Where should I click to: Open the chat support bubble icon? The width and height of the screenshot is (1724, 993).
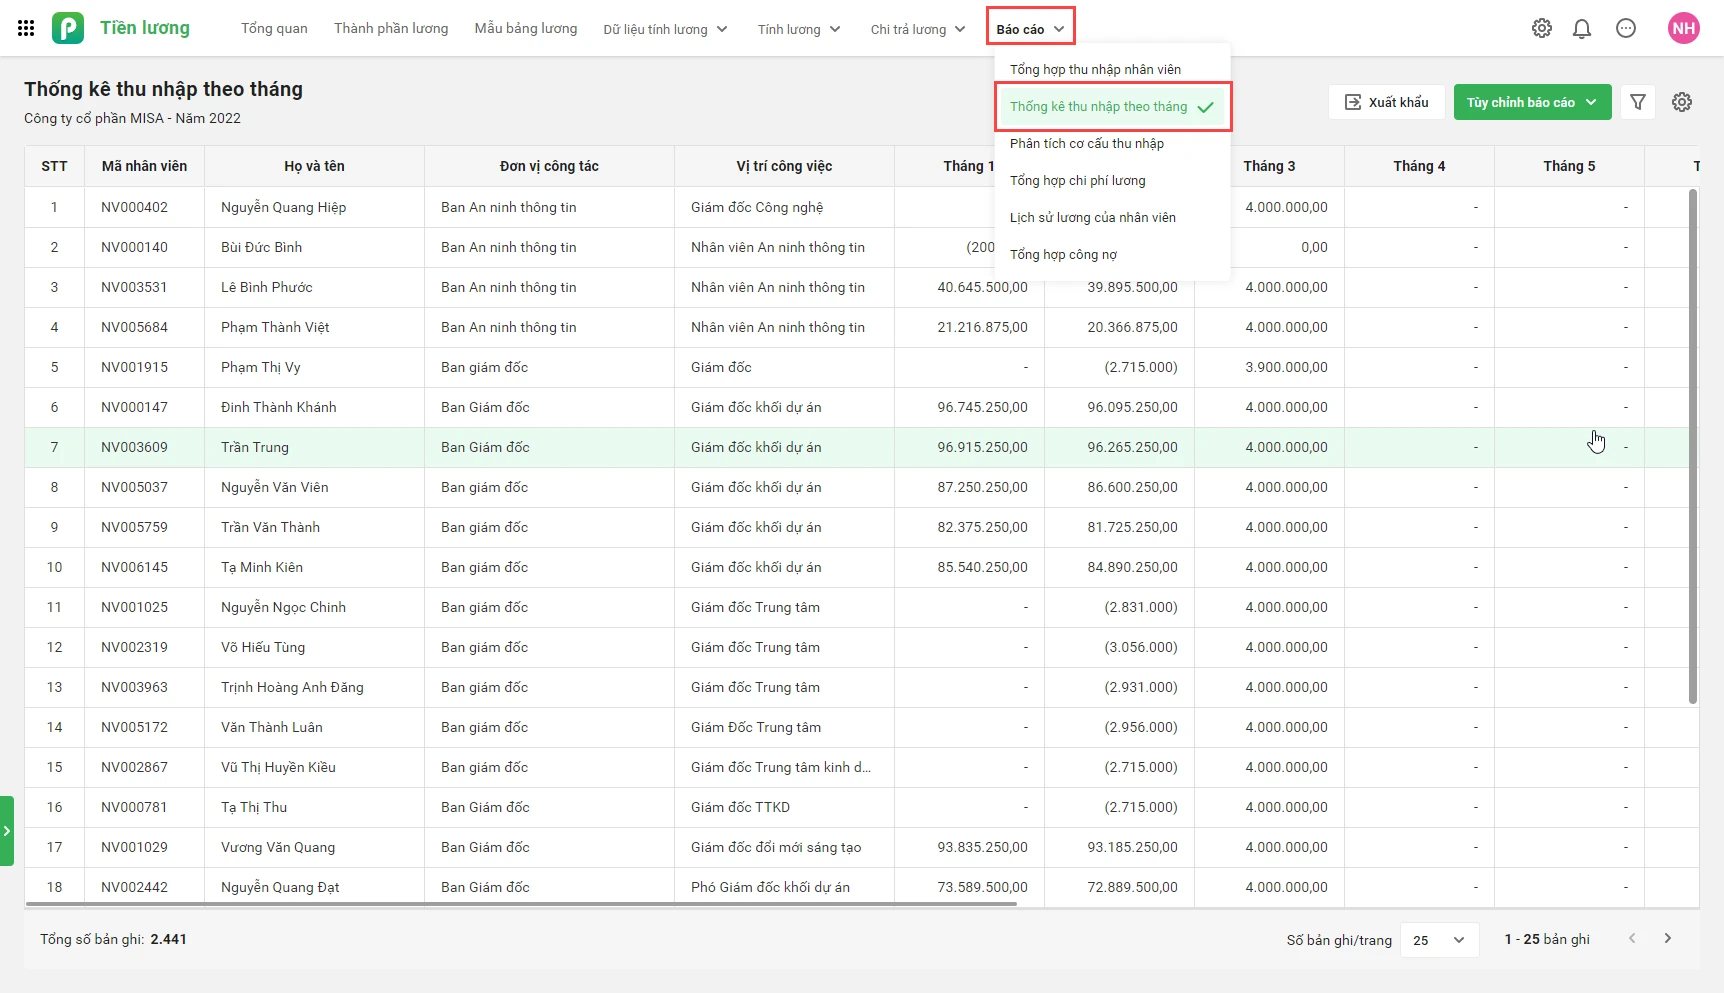[x=1626, y=28]
